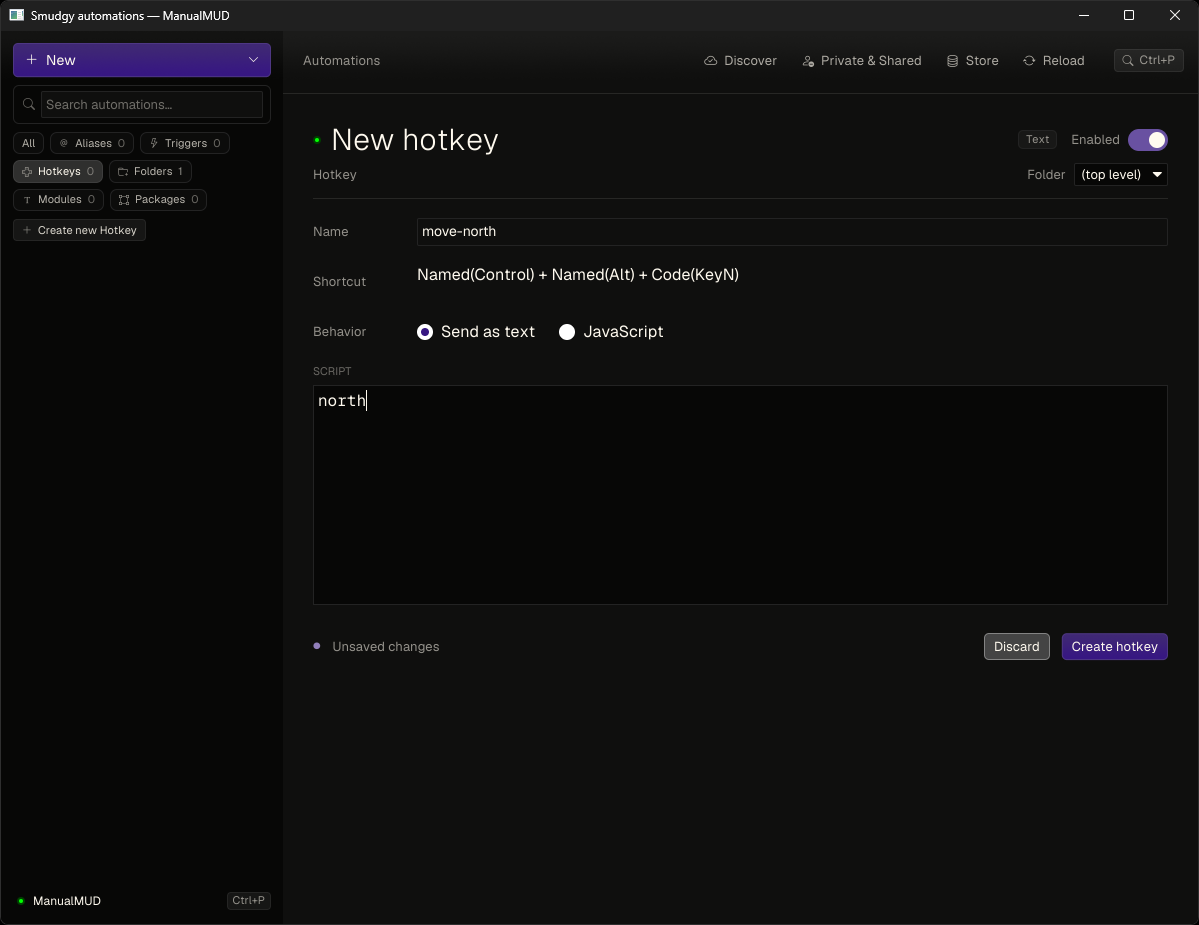Click the app icon in title bar
Viewport: 1199px width, 925px height.
[x=17, y=15]
